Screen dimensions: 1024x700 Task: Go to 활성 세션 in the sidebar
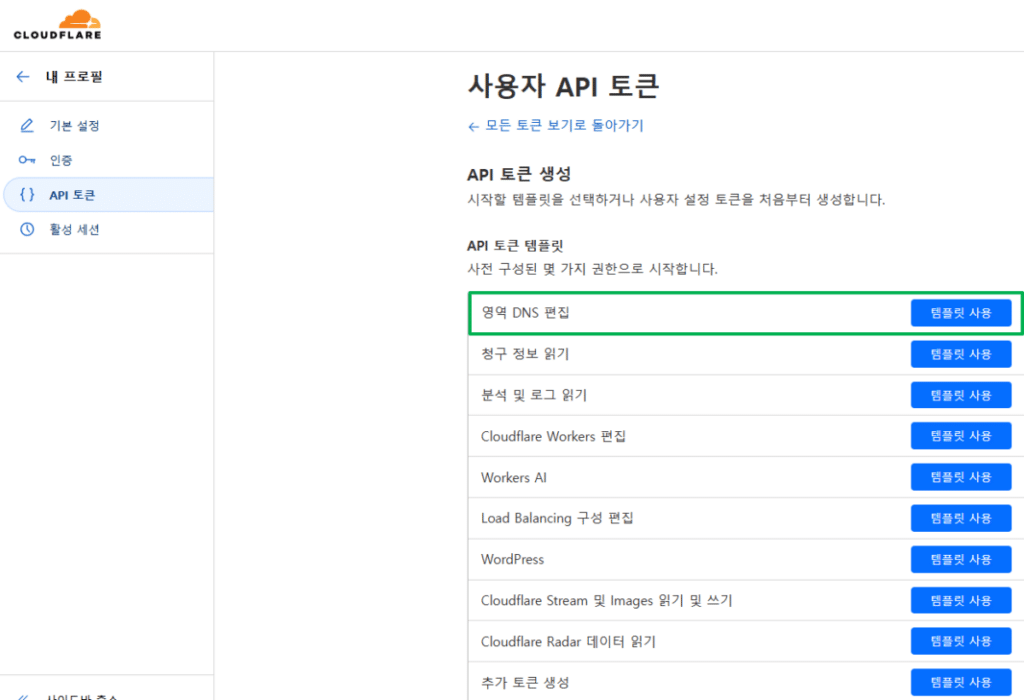click(74, 229)
